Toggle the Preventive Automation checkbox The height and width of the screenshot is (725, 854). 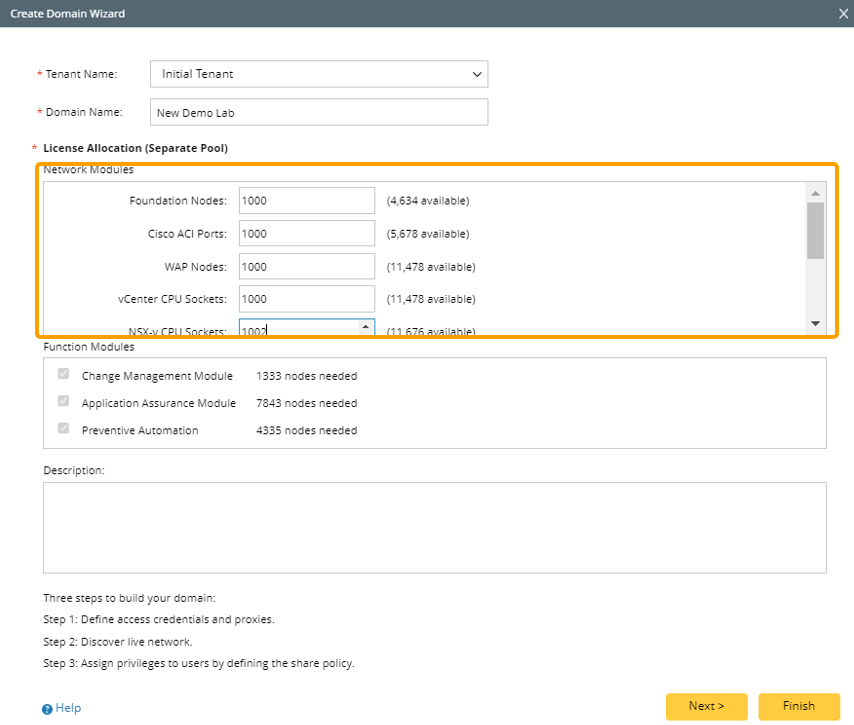pyautogui.click(x=64, y=429)
